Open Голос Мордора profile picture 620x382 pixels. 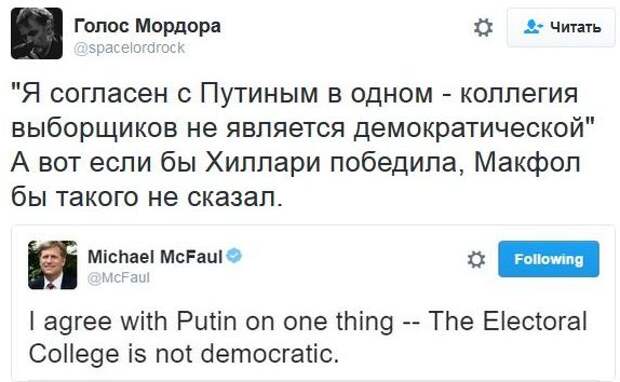point(37,33)
